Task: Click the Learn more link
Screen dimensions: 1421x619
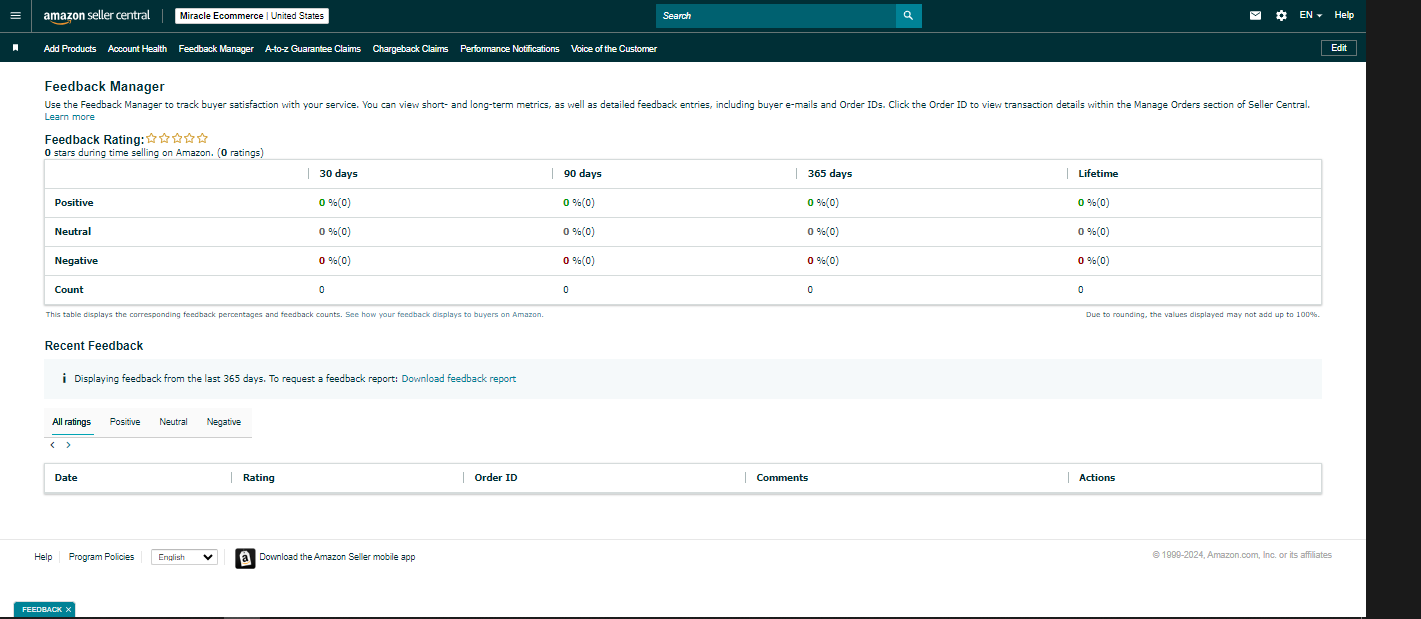Action: coord(70,117)
